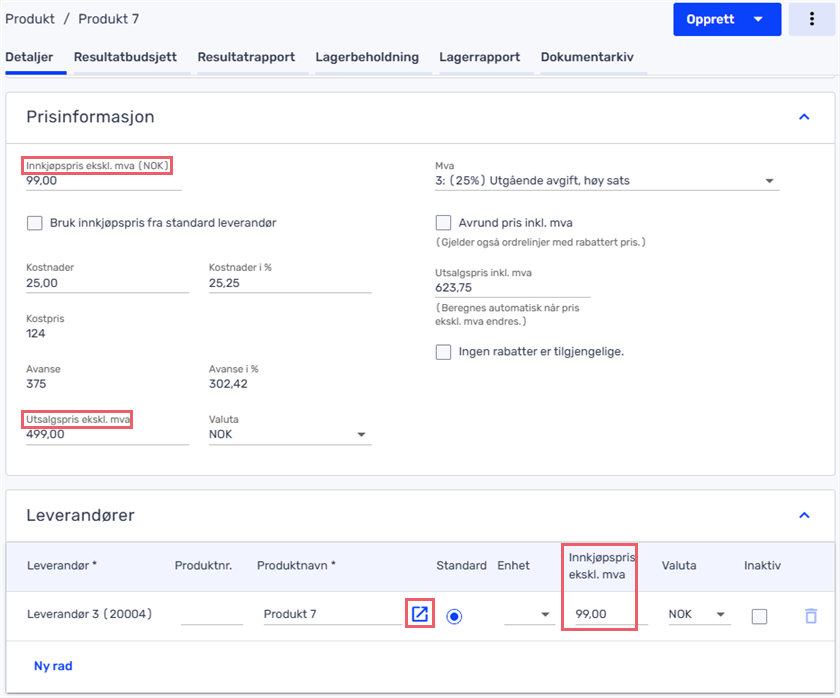840x698 pixels.
Task: Switch to the Lagerbeholdning tab
Action: (x=367, y=57)
